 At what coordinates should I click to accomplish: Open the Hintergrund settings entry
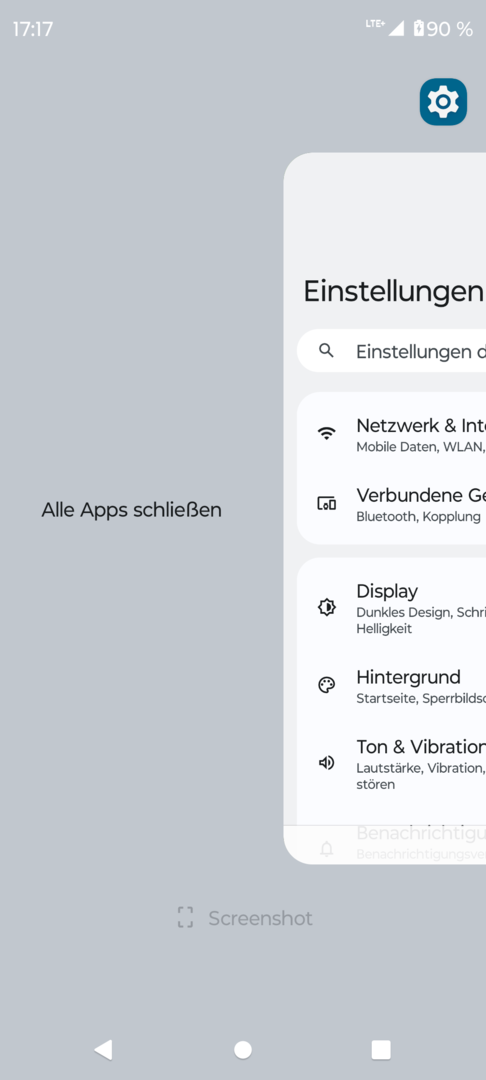tap(392, 686)
